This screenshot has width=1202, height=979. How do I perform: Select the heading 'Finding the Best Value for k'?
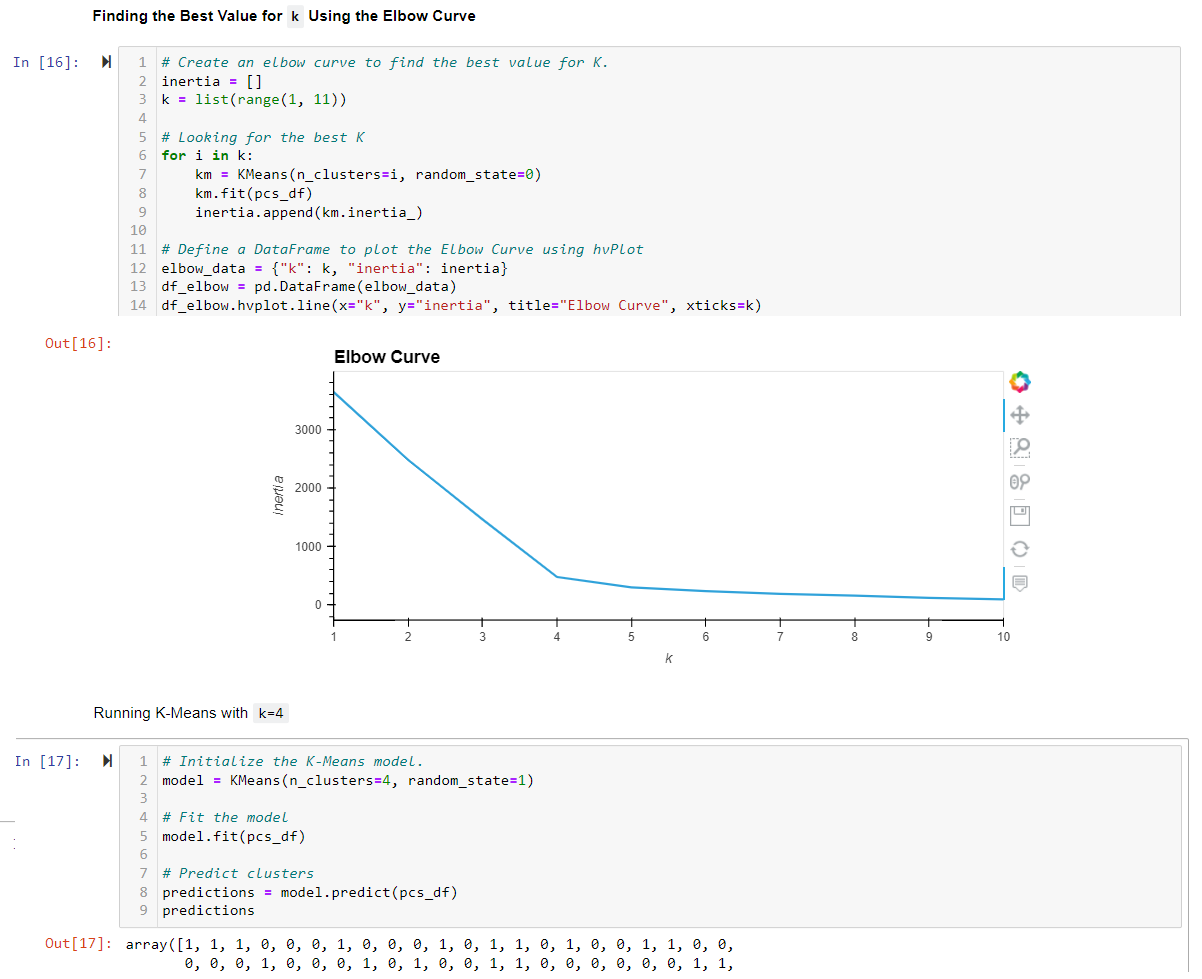tap(283, 16)
